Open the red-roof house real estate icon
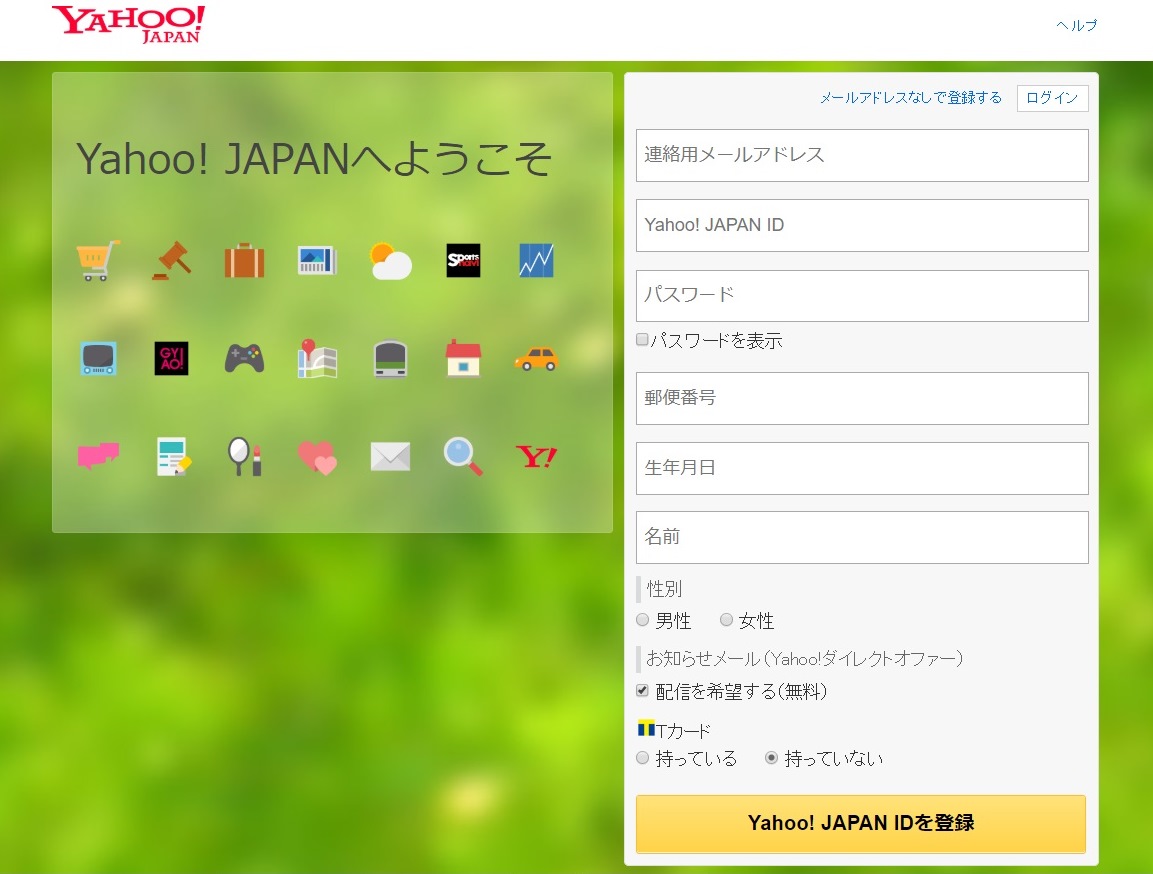 [463, 358]
